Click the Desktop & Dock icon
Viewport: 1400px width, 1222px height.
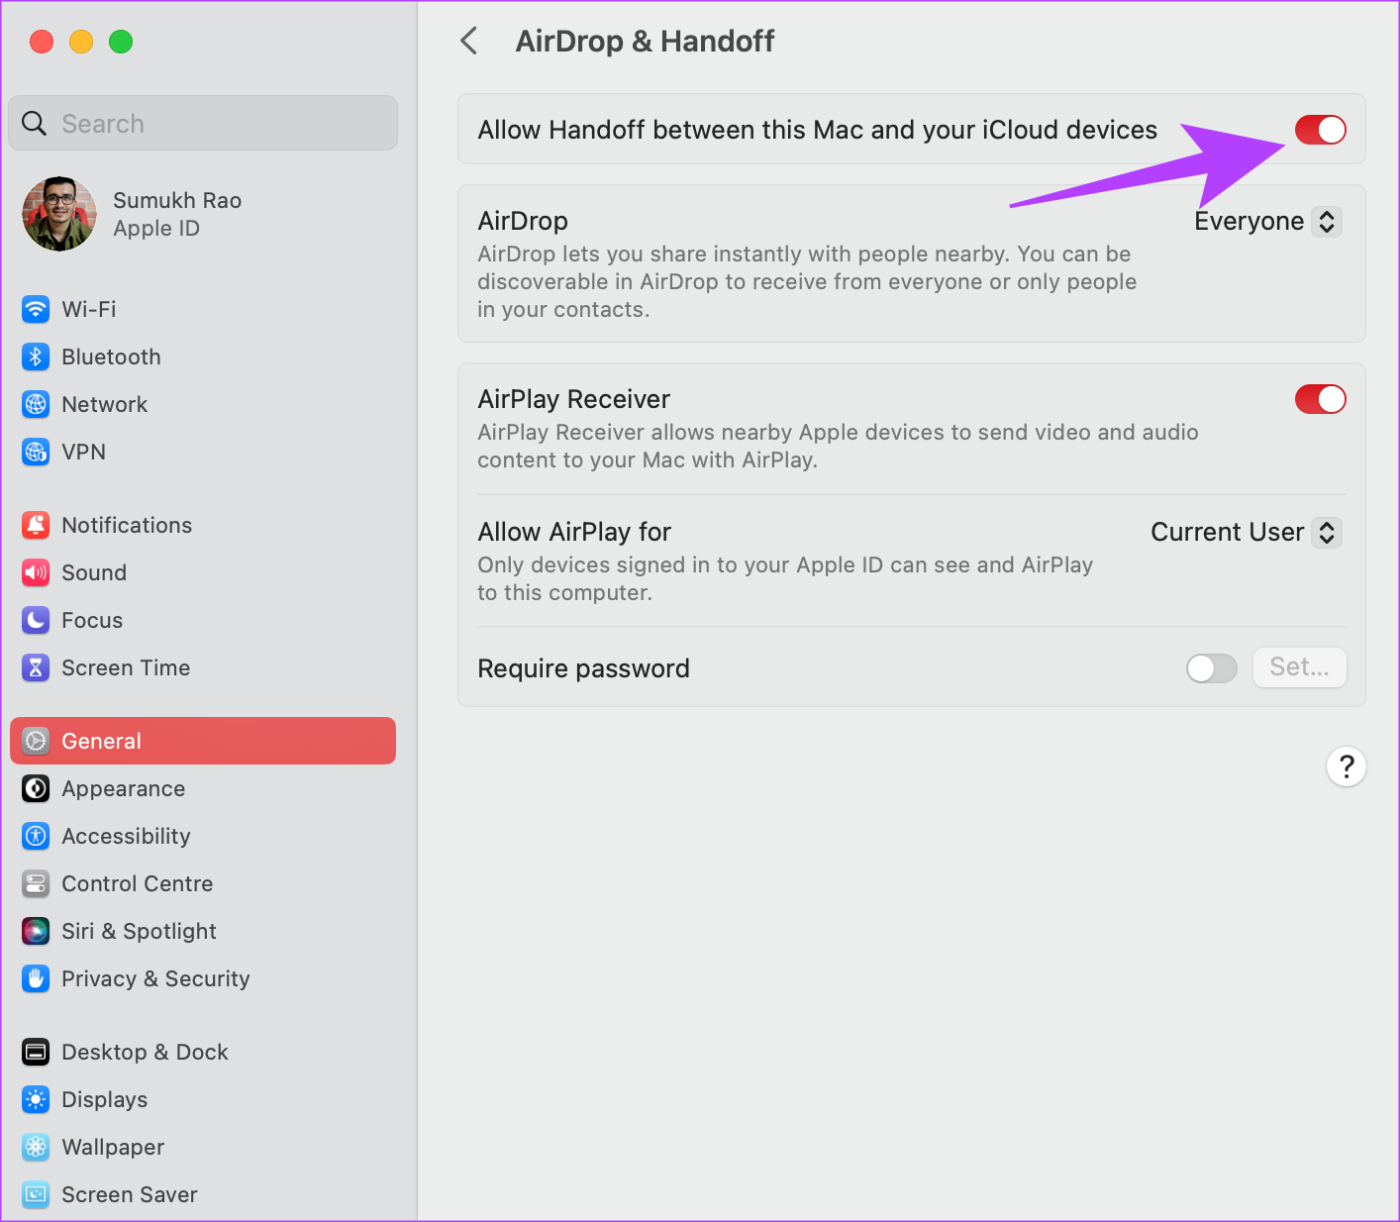point(36,1052)
